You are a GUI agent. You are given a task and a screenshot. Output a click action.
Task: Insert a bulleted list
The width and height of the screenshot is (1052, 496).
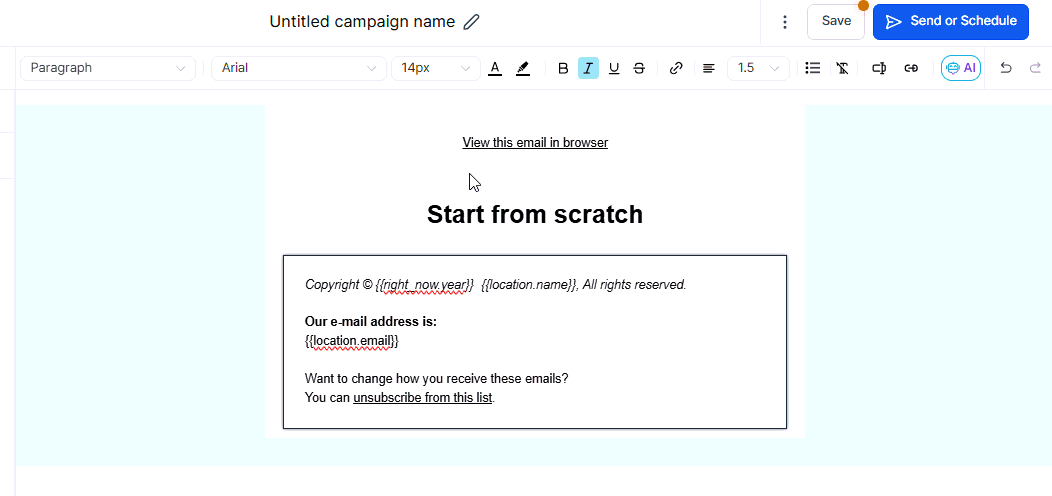pos(812,68)
